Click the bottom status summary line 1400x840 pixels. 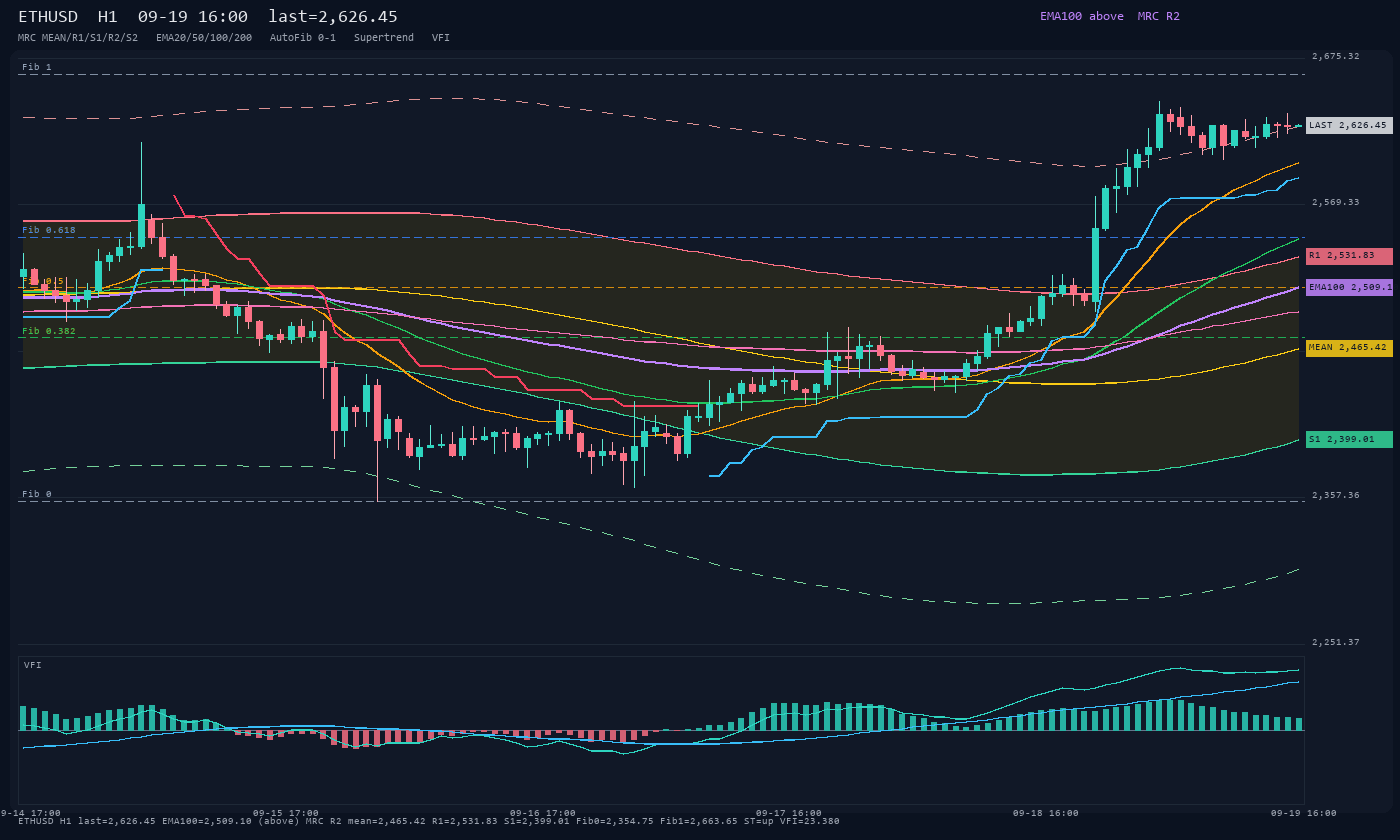click(x=429, y=821)
